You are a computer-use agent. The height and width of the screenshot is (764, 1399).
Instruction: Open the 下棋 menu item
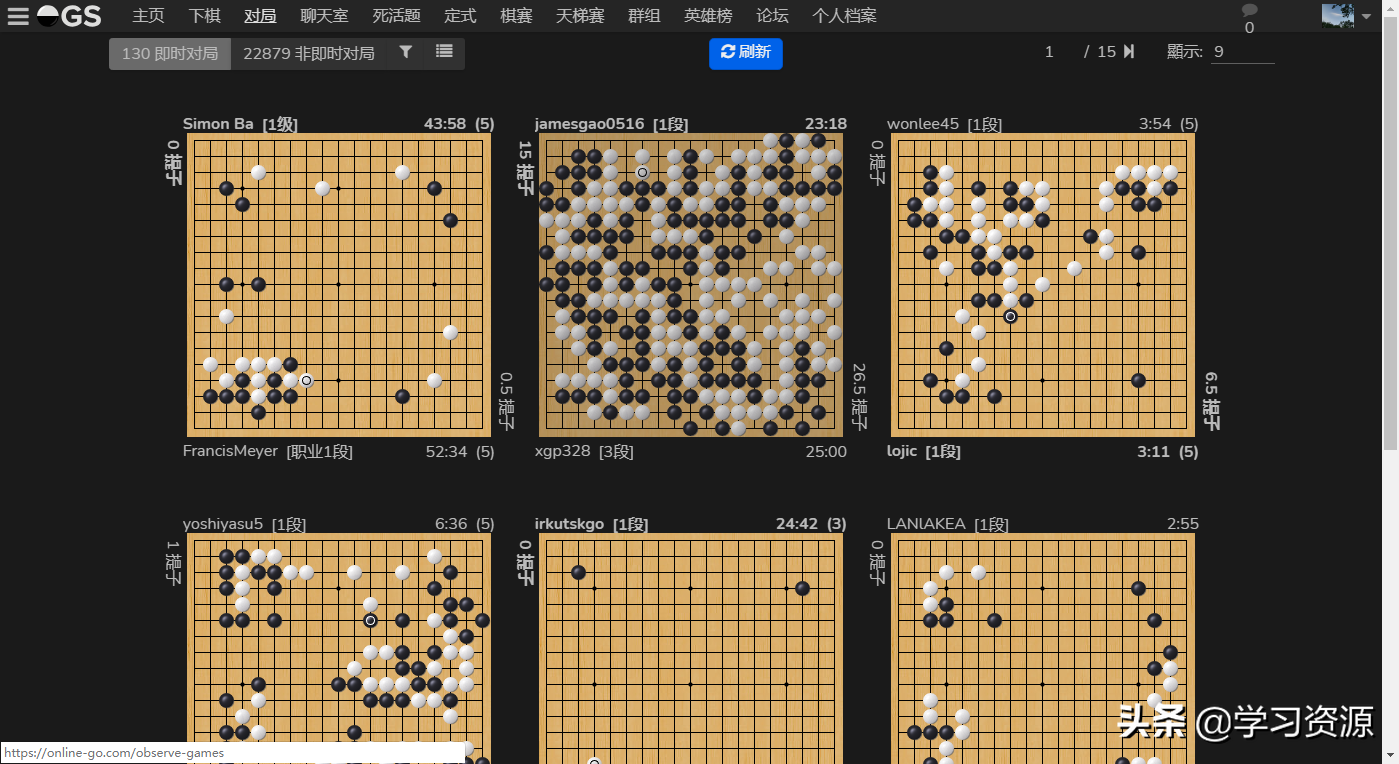204,16
